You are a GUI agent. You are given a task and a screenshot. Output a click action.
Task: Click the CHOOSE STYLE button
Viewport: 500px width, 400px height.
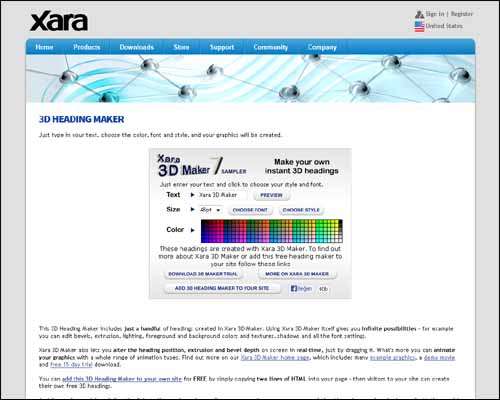(301, 210)
